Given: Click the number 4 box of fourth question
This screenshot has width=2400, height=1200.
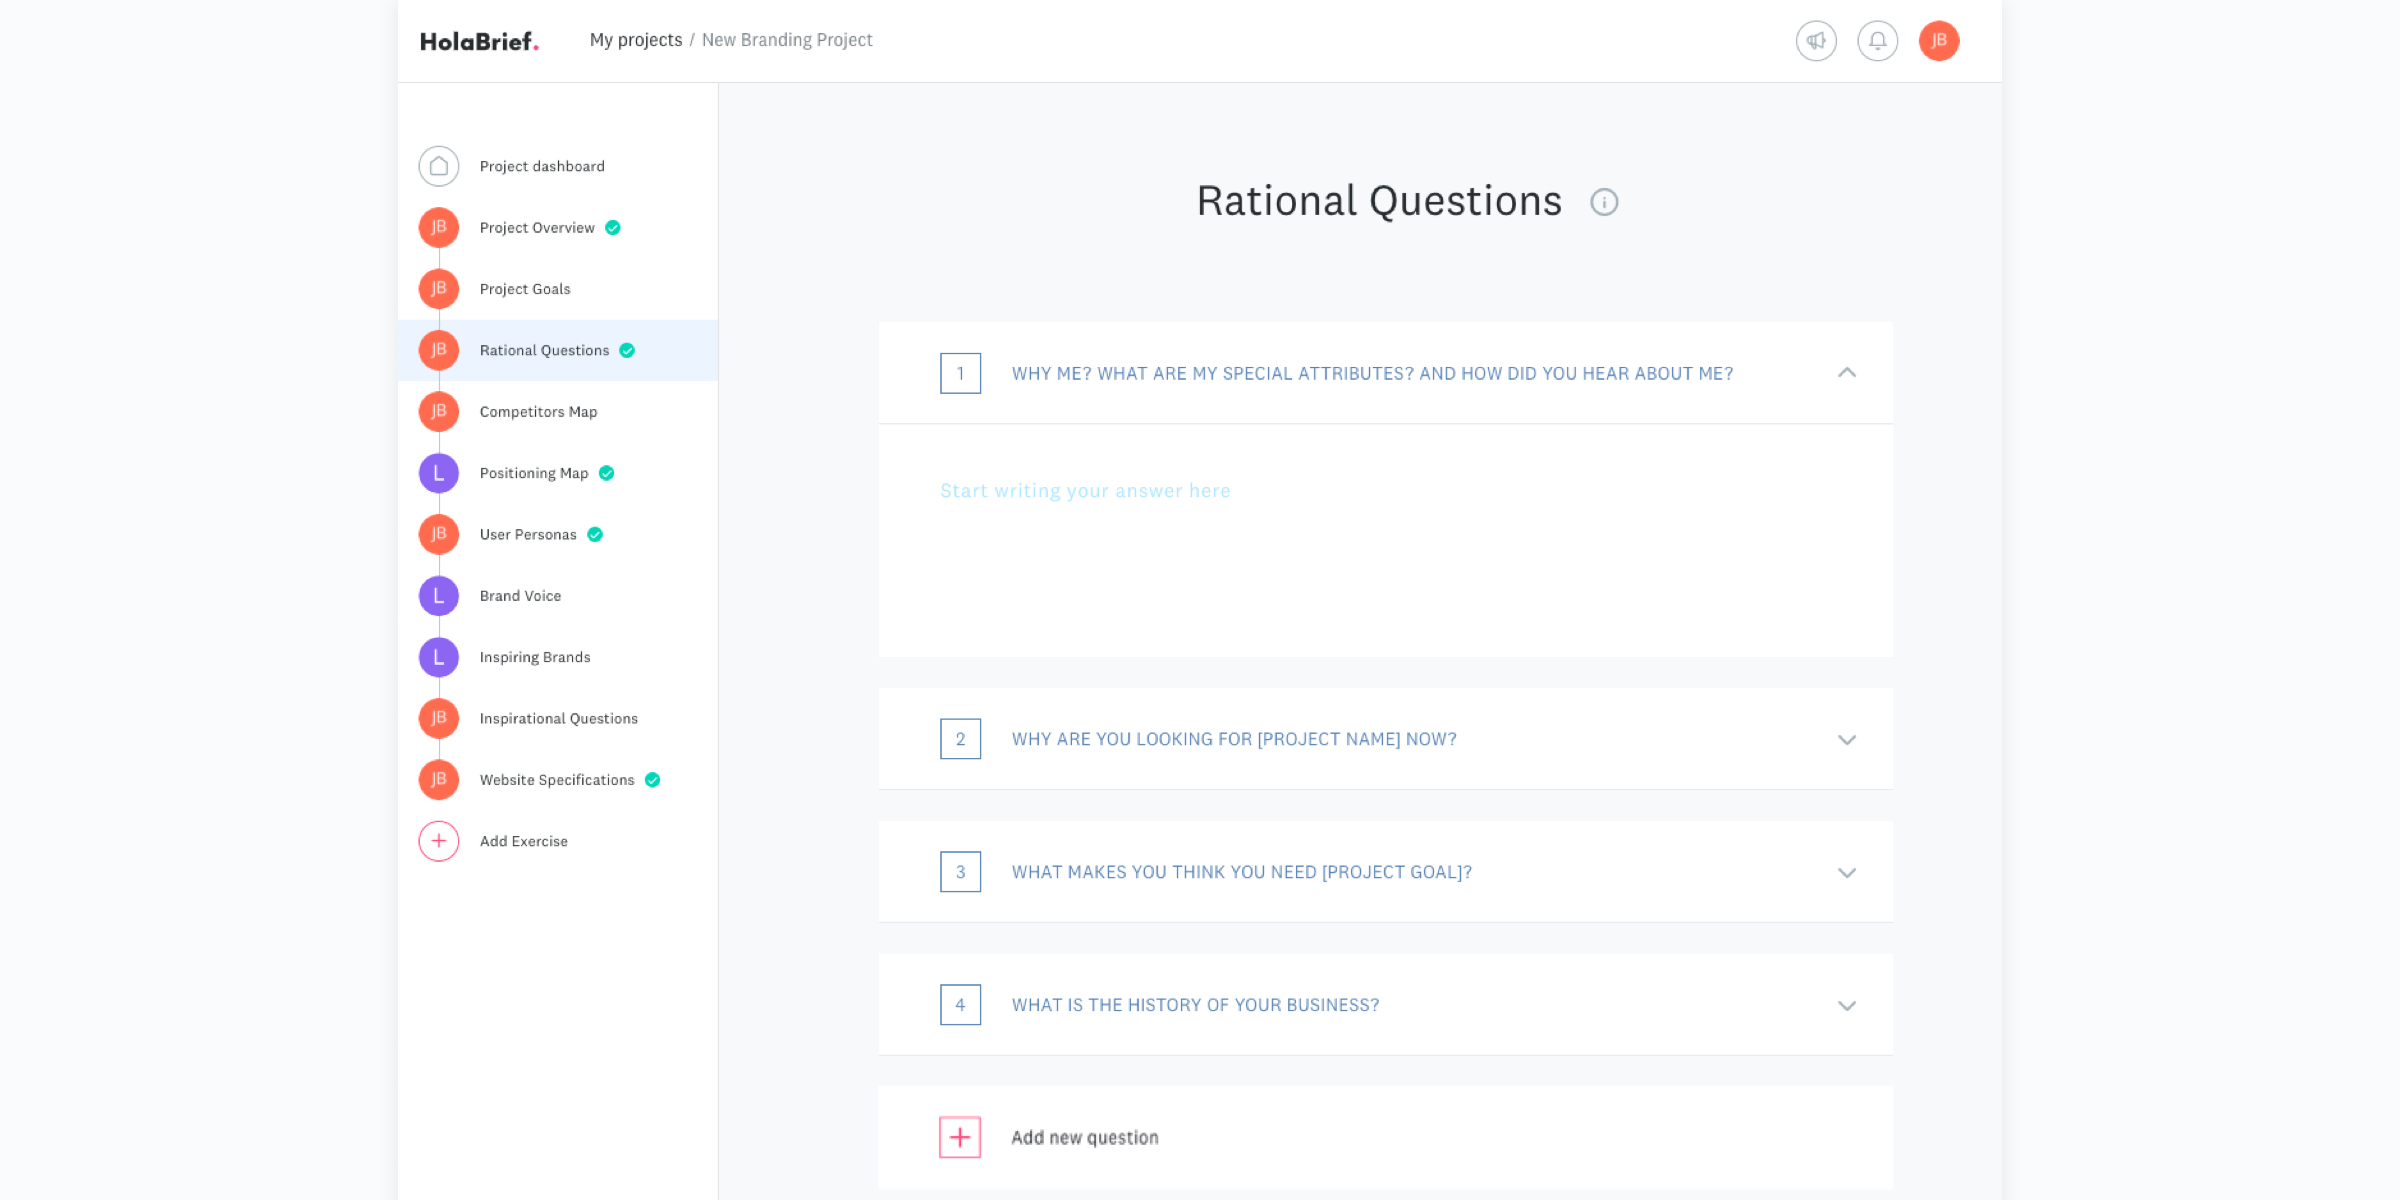Looking at the screenshot, I should pos(960,1005).
